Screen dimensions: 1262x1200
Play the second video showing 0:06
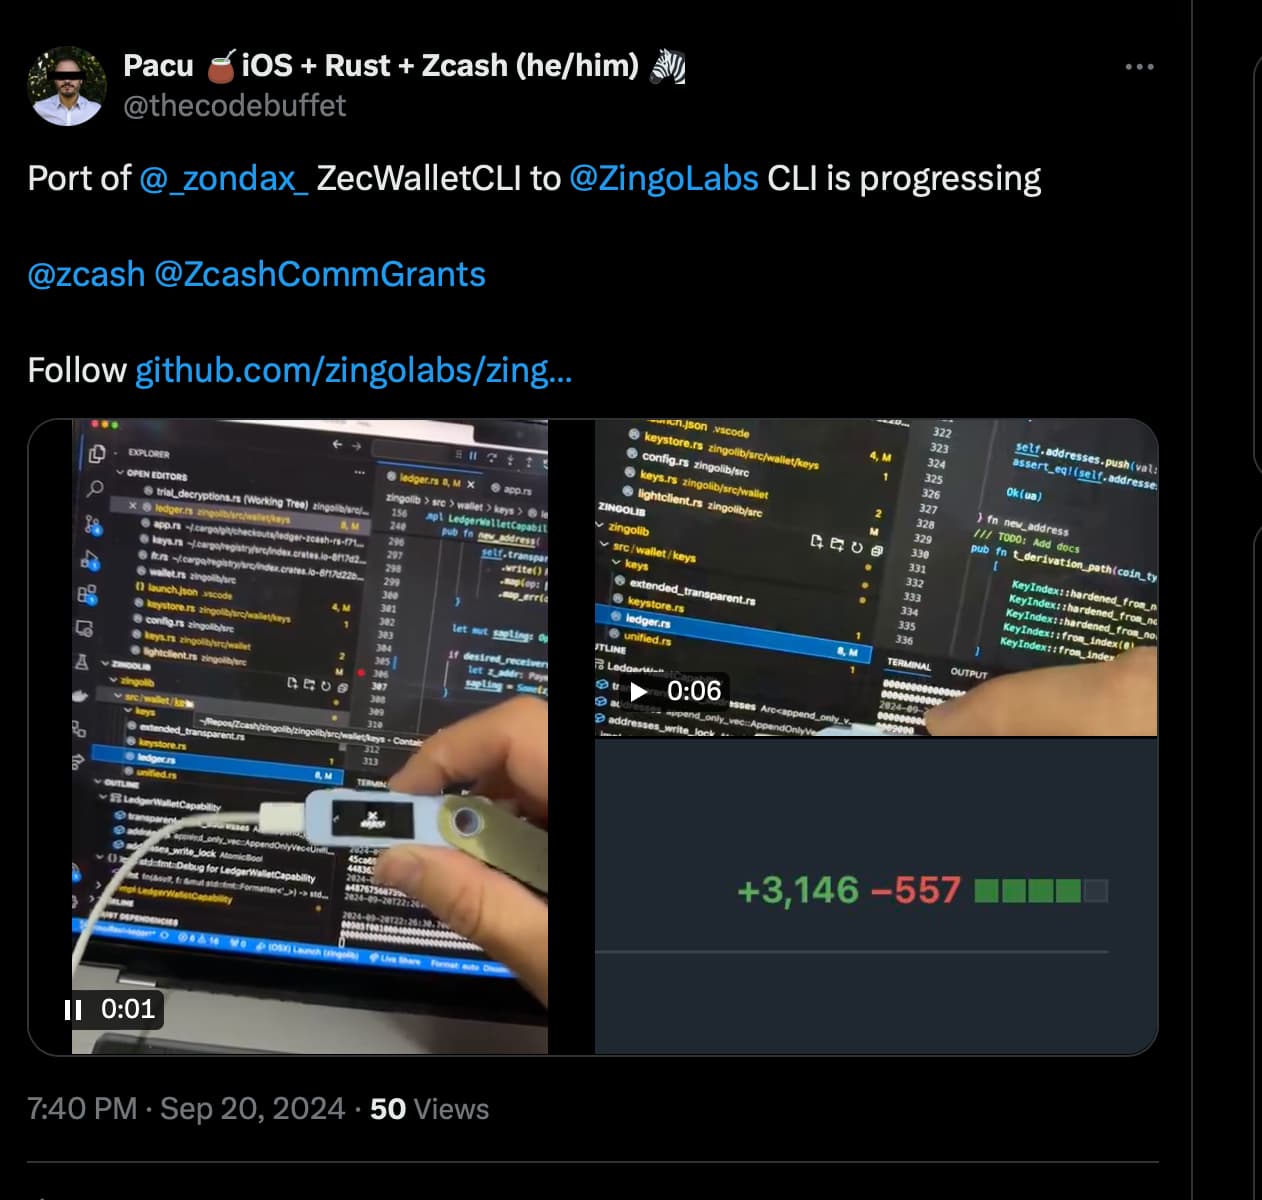(639, 691)
